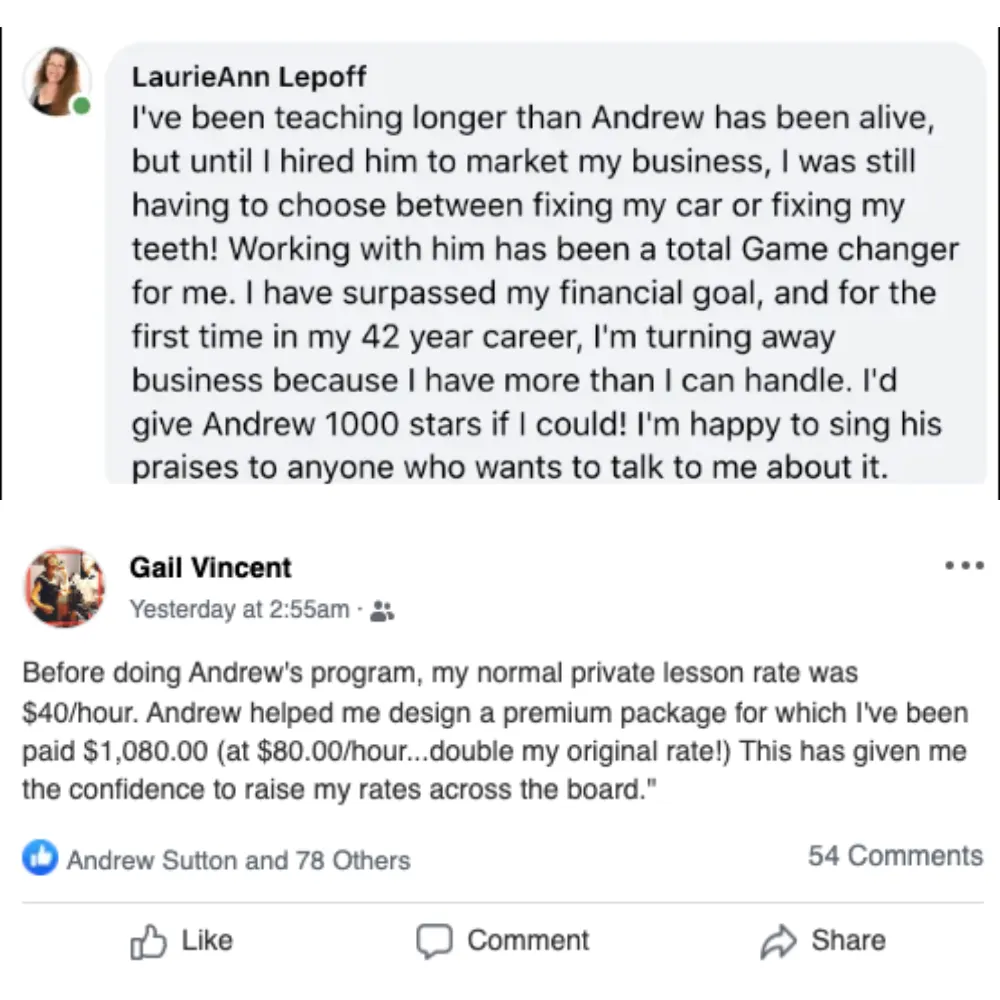Click the friends audience privacy icon
The height and width of the screenshot is (1000, 1000).
(x=382, y=611)
